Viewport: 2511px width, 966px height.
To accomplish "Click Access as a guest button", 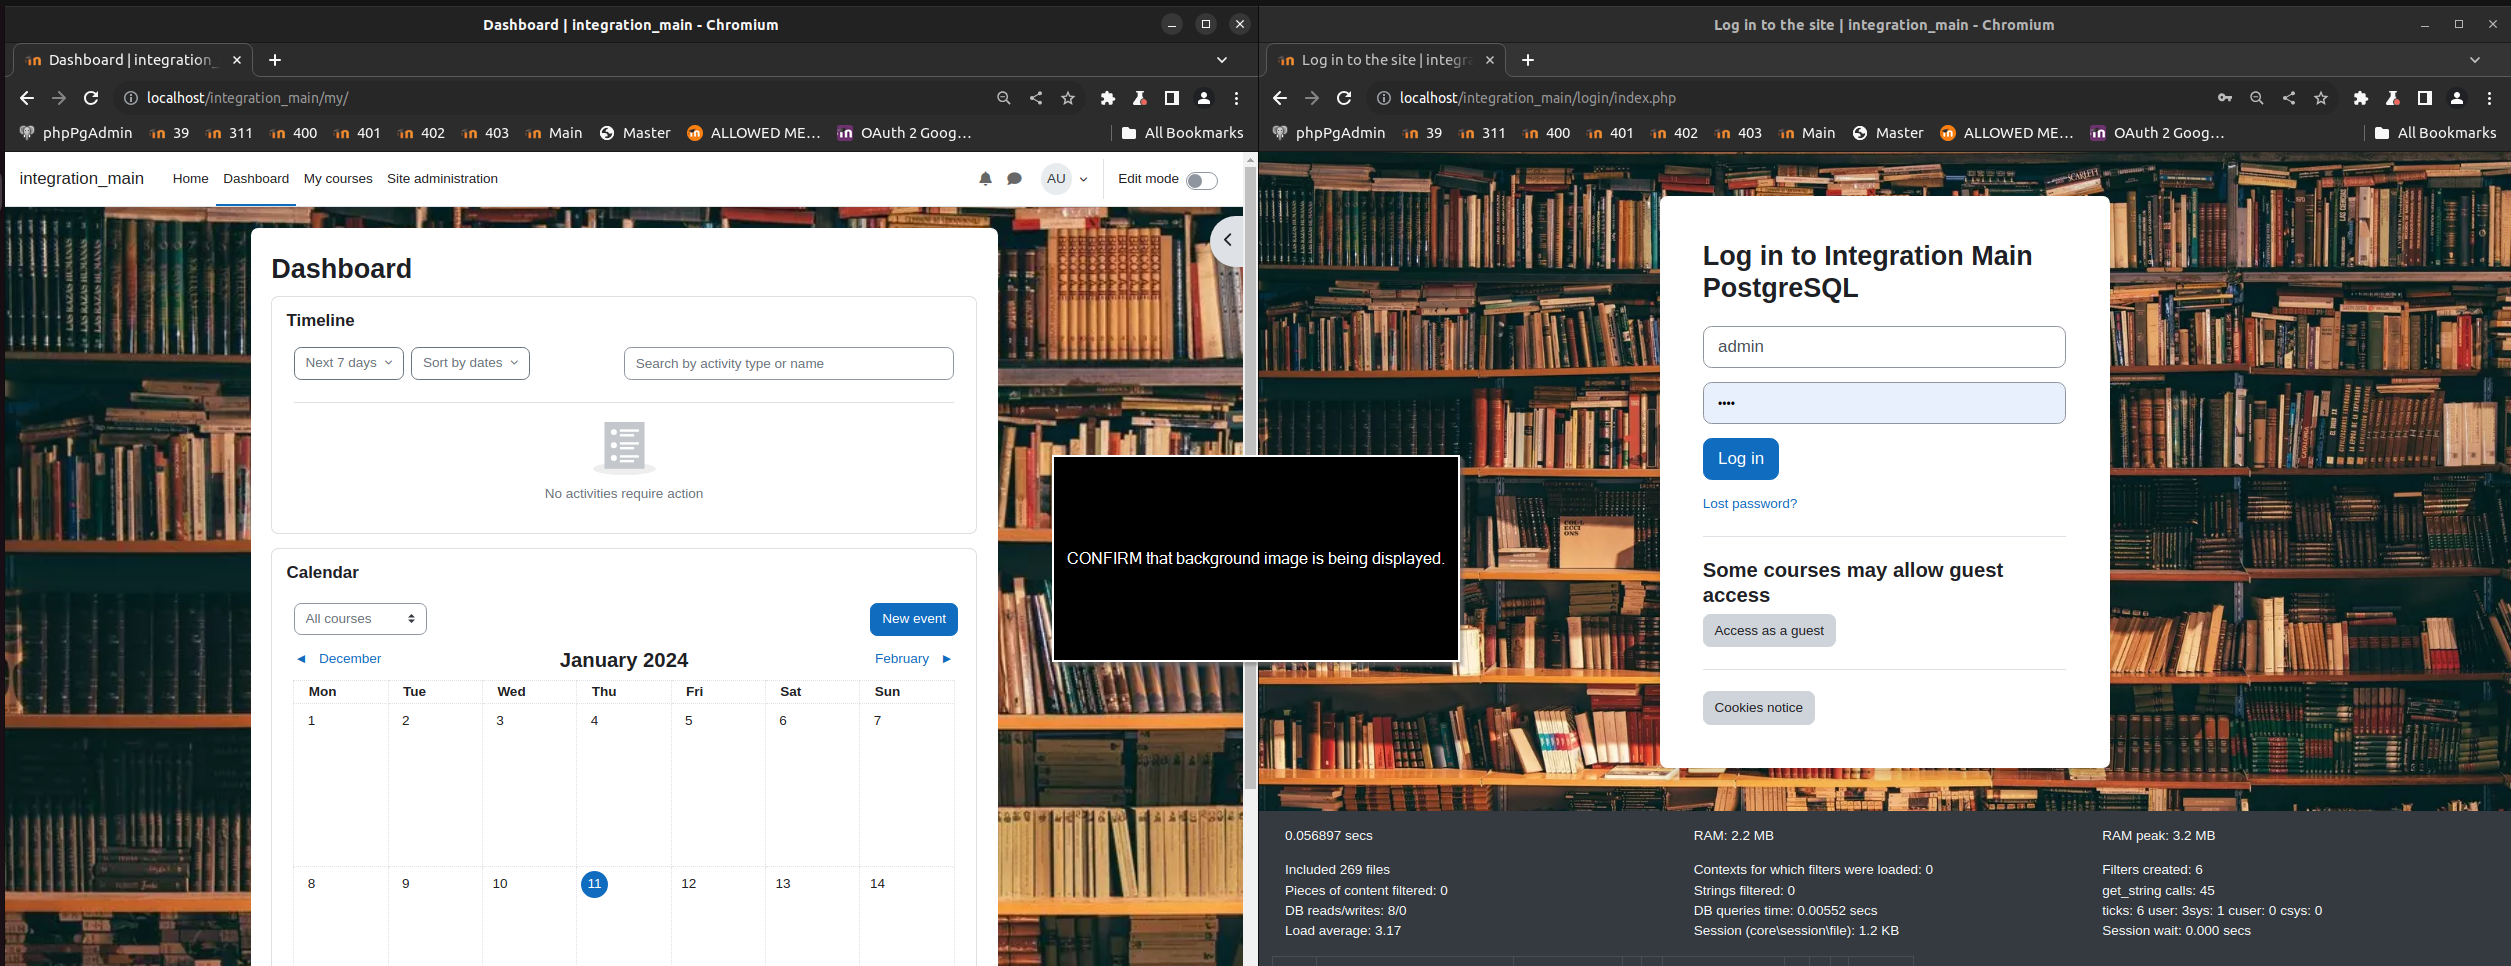I will click(x=1769, y=631).
